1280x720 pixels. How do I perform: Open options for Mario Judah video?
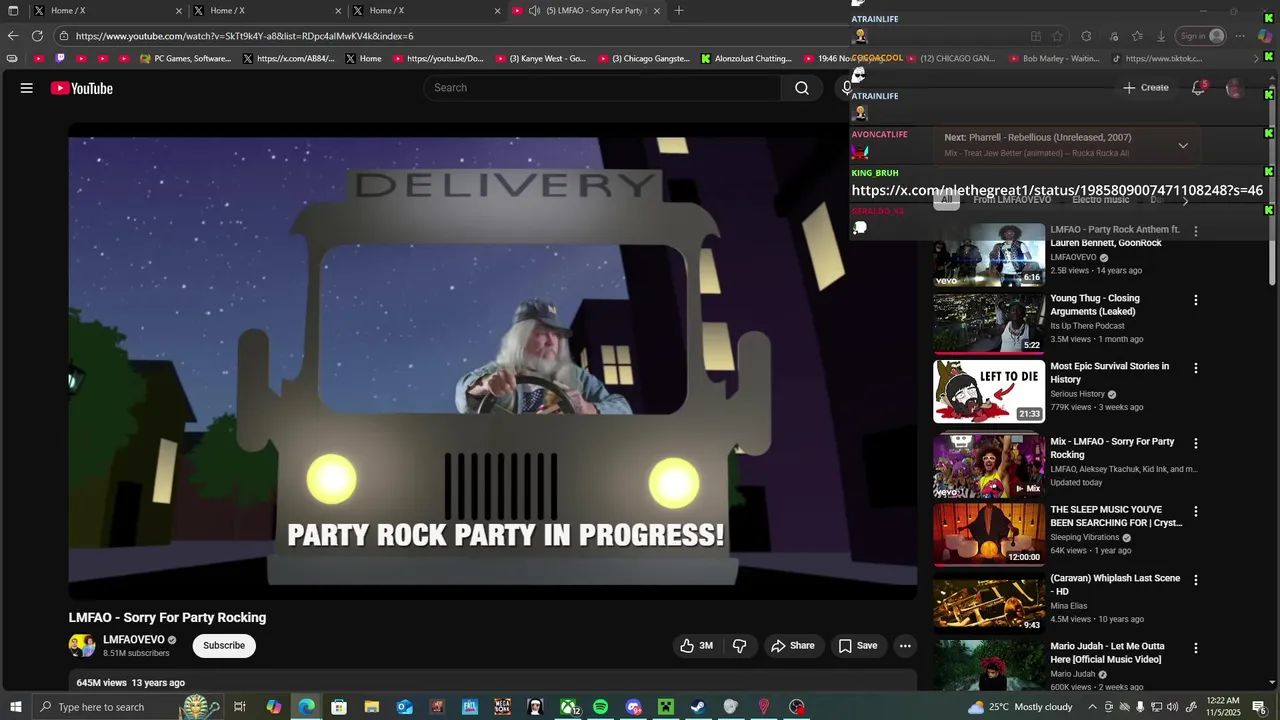click(1195, 648)
